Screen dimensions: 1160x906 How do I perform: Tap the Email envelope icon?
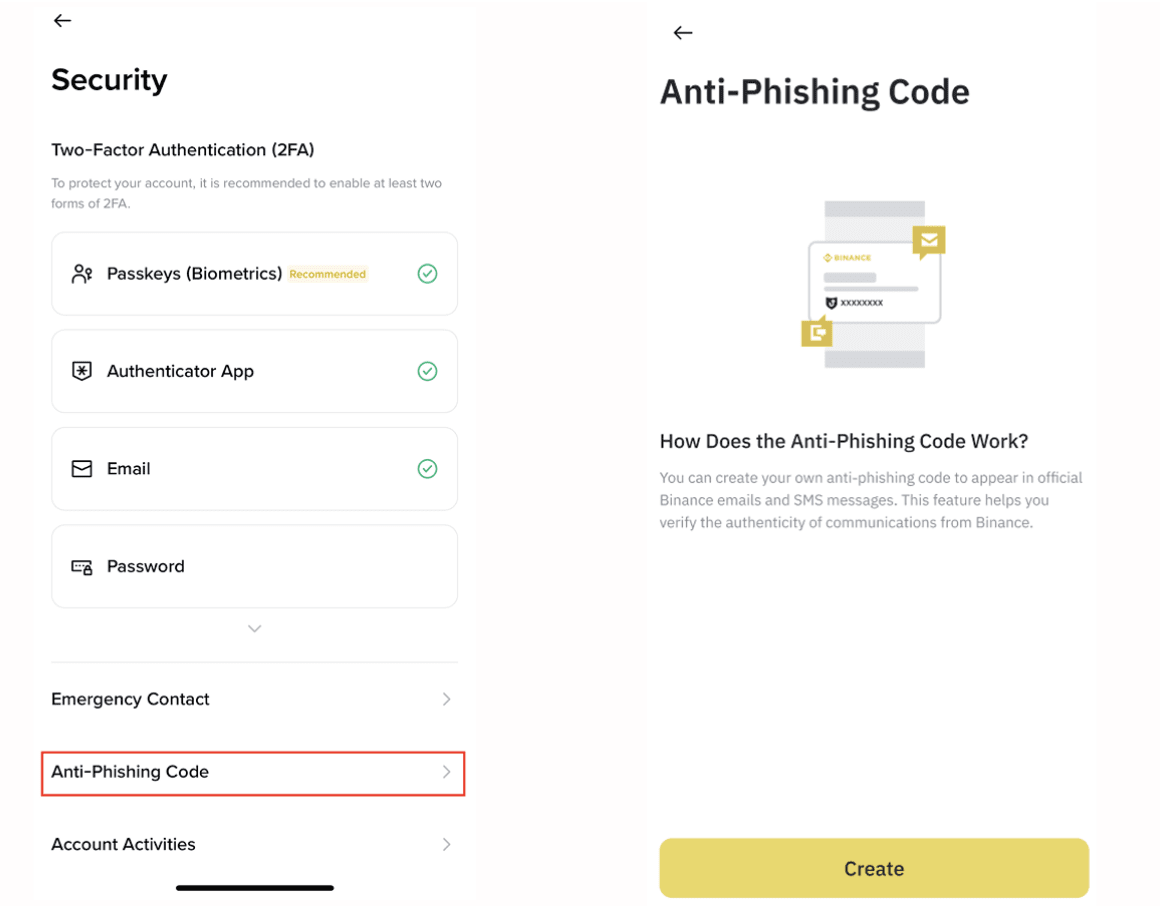point(81,469)
